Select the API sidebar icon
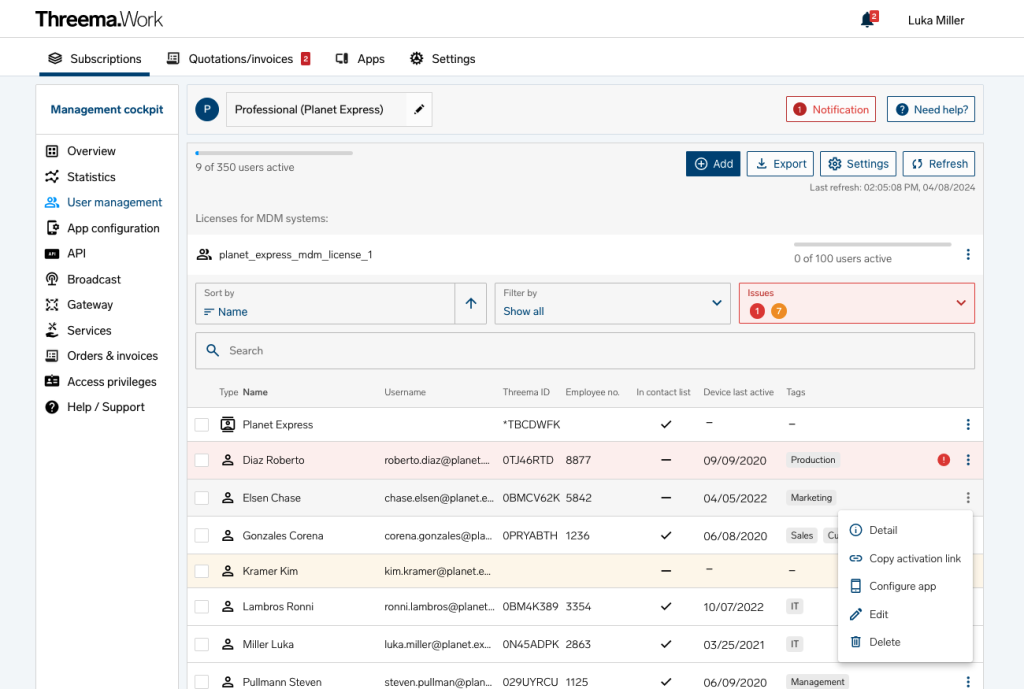This screenshot has width=1024, height=689. [x=54, y=253]
